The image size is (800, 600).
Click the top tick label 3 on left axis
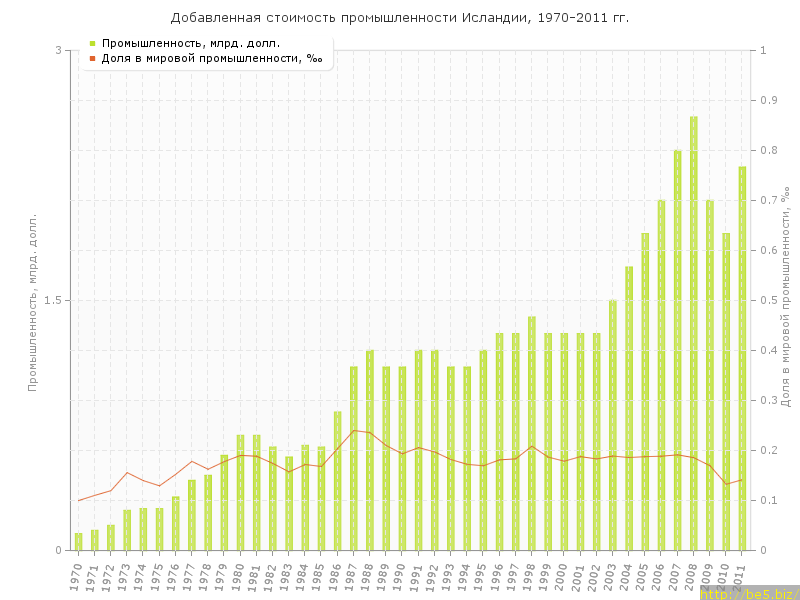pyautogui.click(x=58, y=50)
